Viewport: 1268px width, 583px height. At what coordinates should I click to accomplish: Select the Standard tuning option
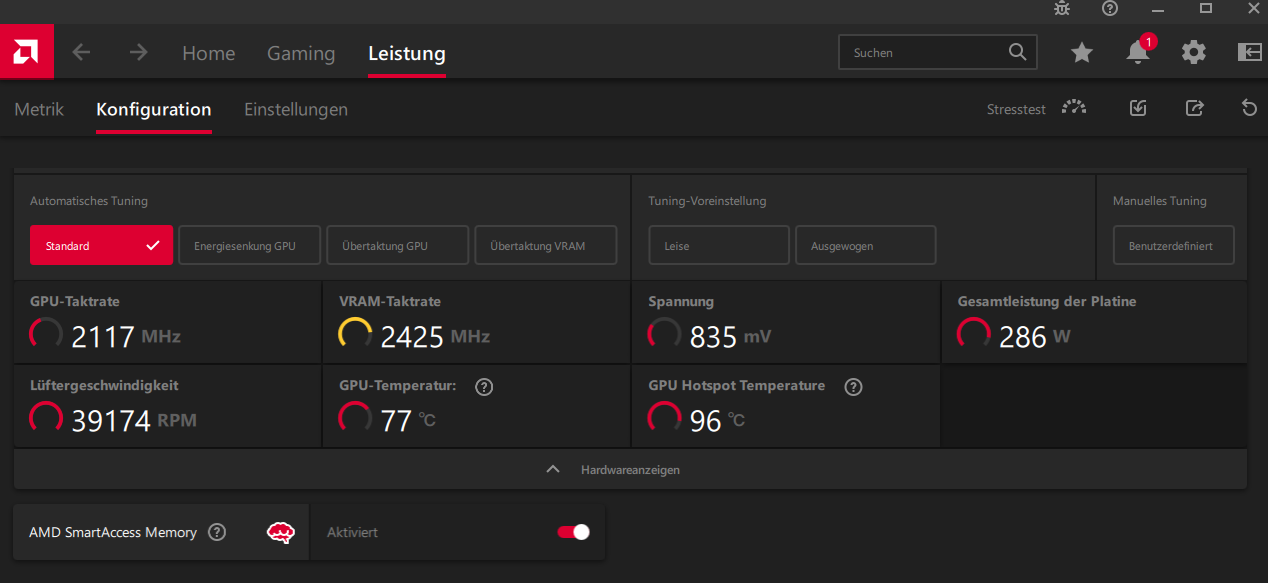101,245
